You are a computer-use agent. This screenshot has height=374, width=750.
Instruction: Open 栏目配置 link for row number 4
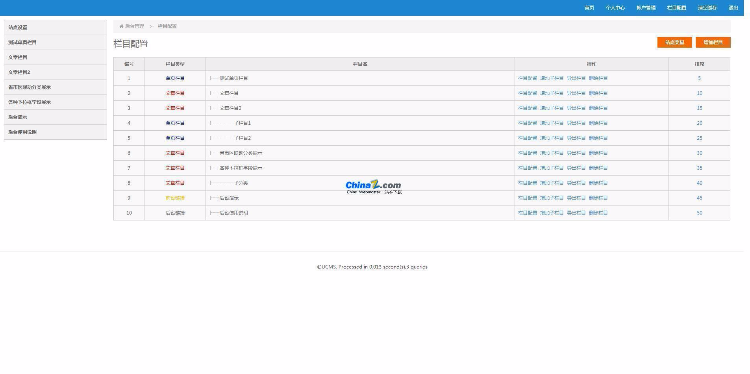tap(527, 123)
